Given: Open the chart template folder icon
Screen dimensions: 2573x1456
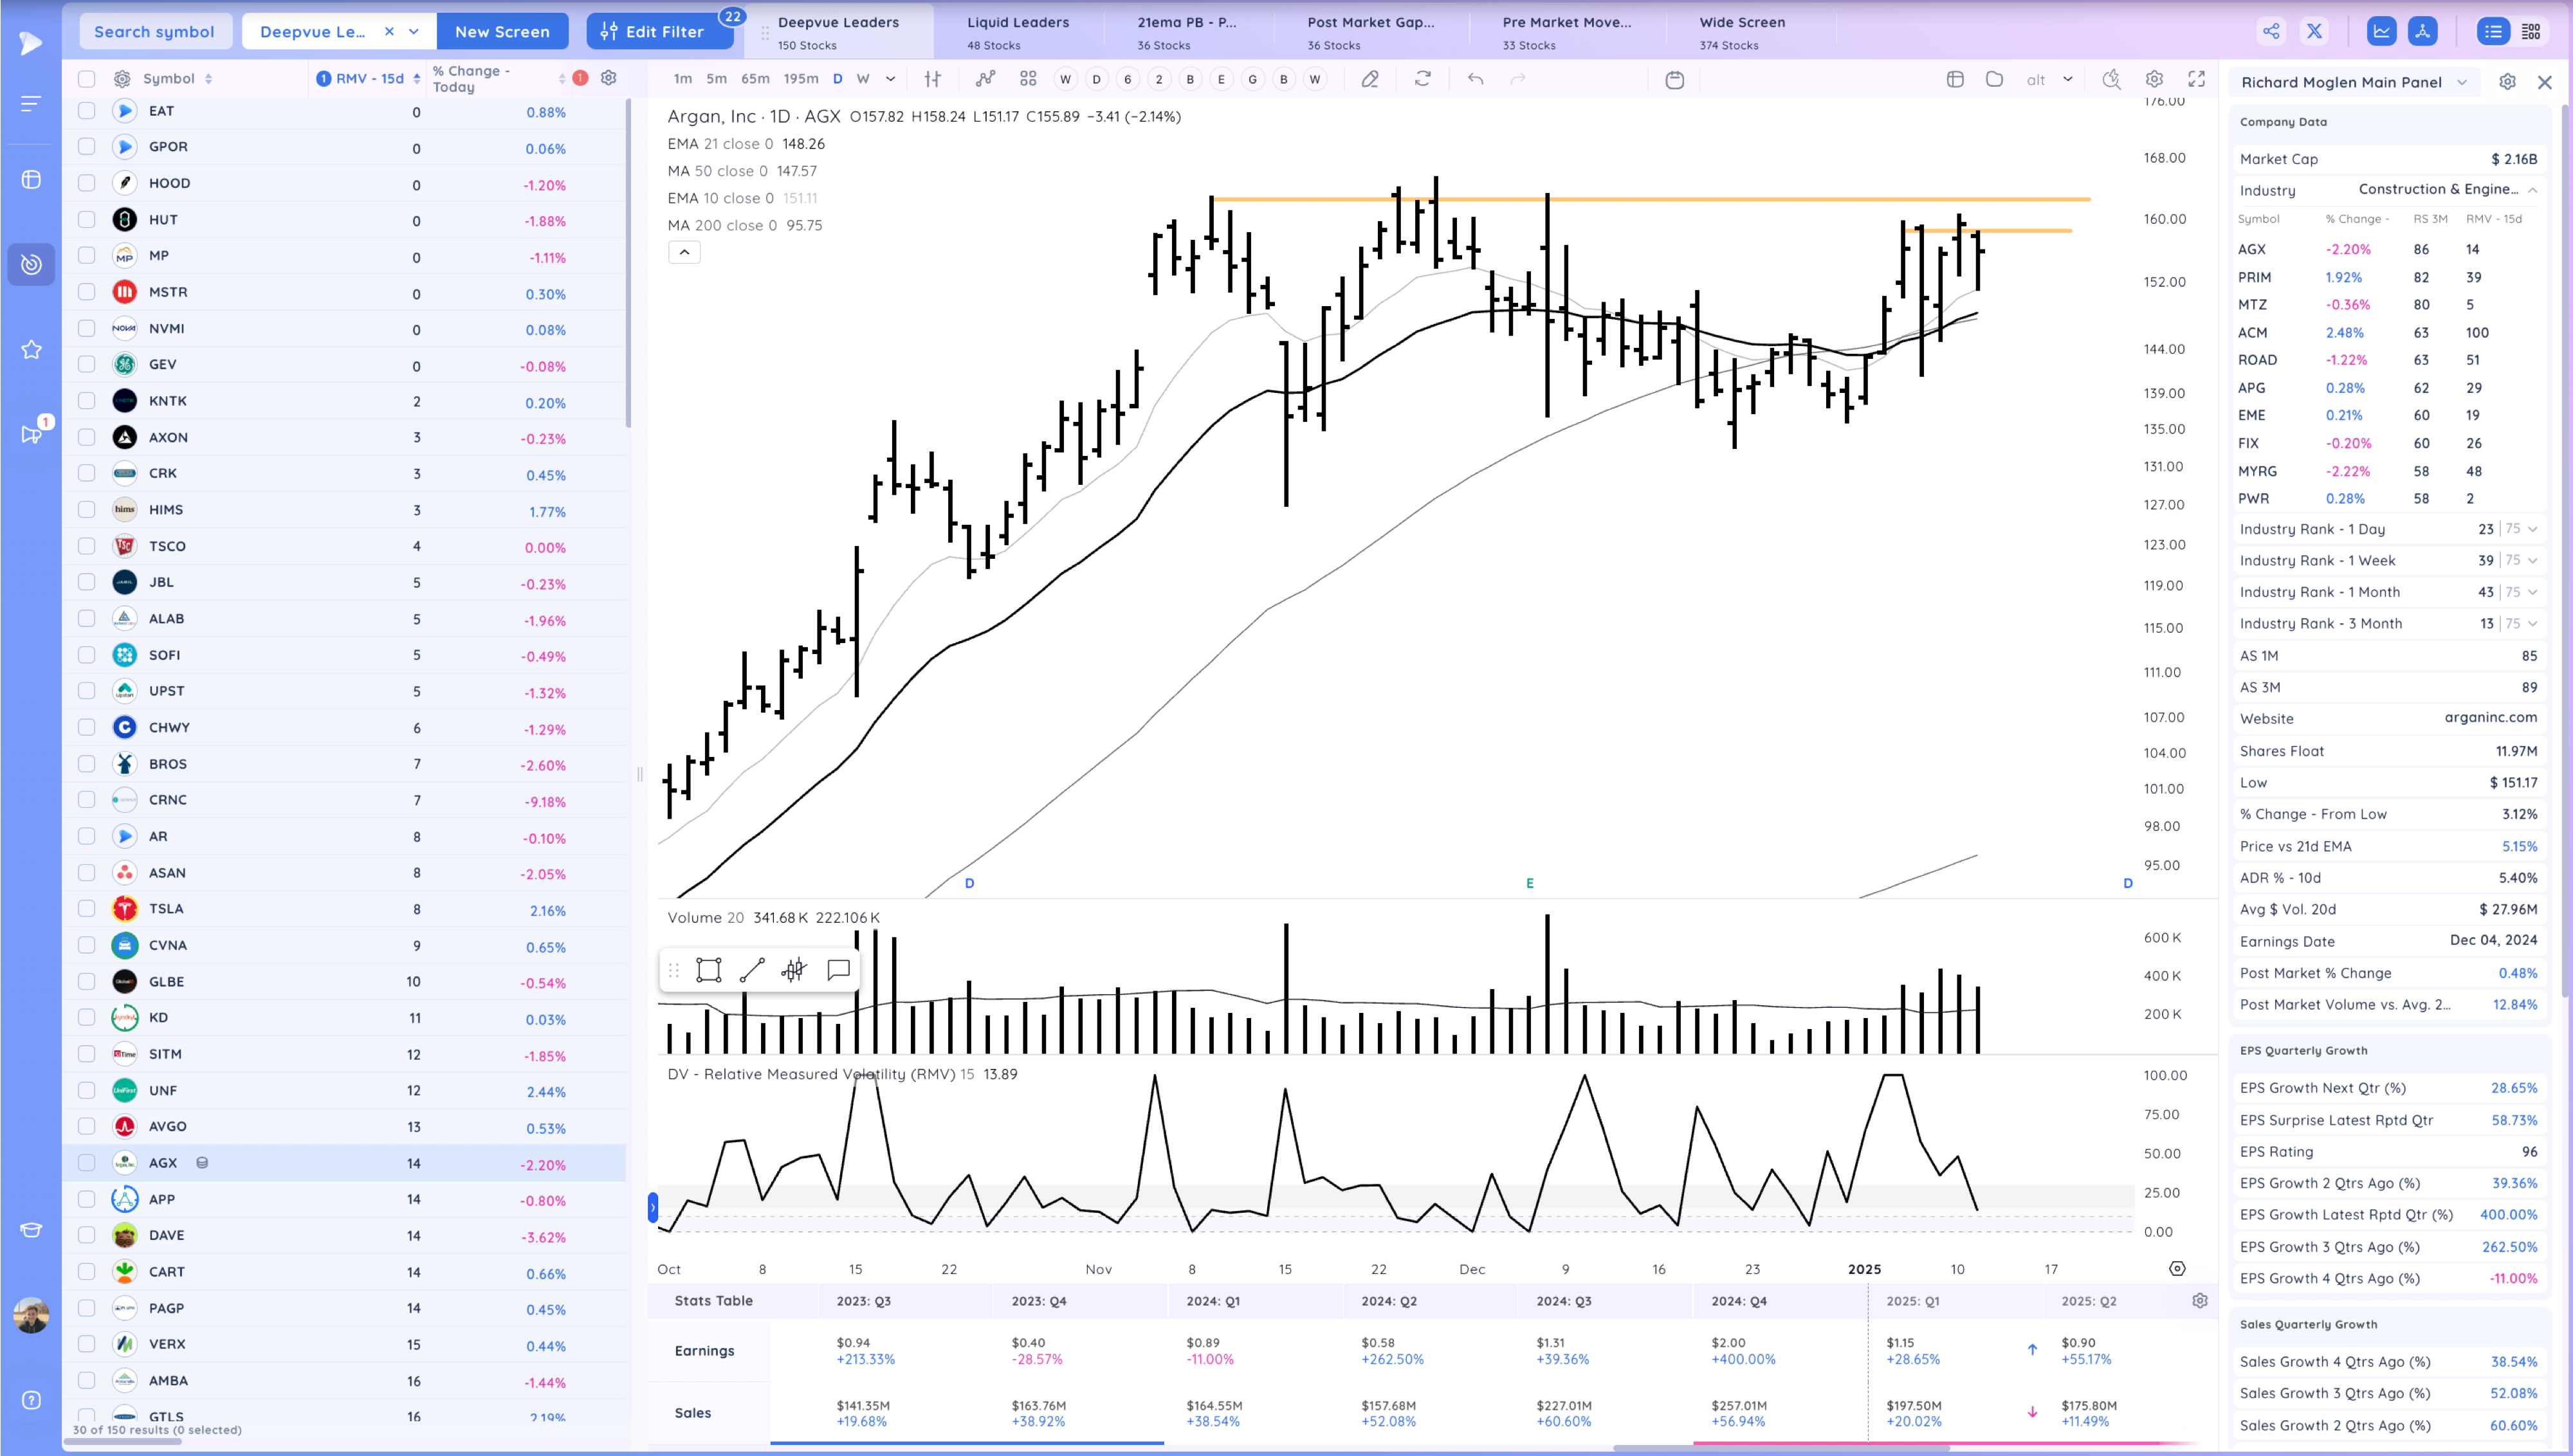Looking at the screenshot, I should tap(1994, 79).
